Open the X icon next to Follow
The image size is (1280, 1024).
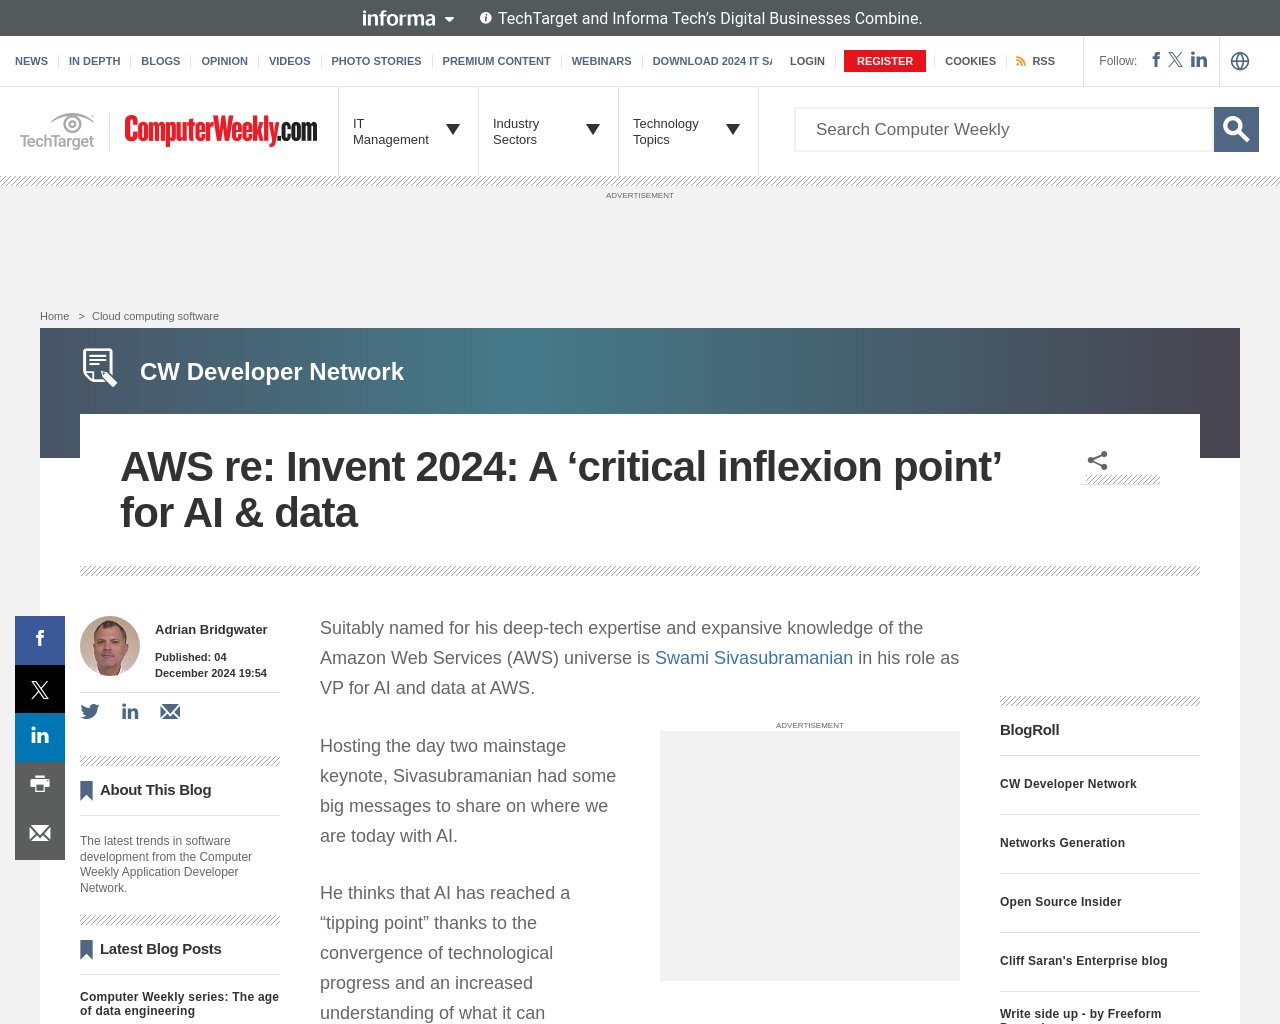pos(1176,60)
